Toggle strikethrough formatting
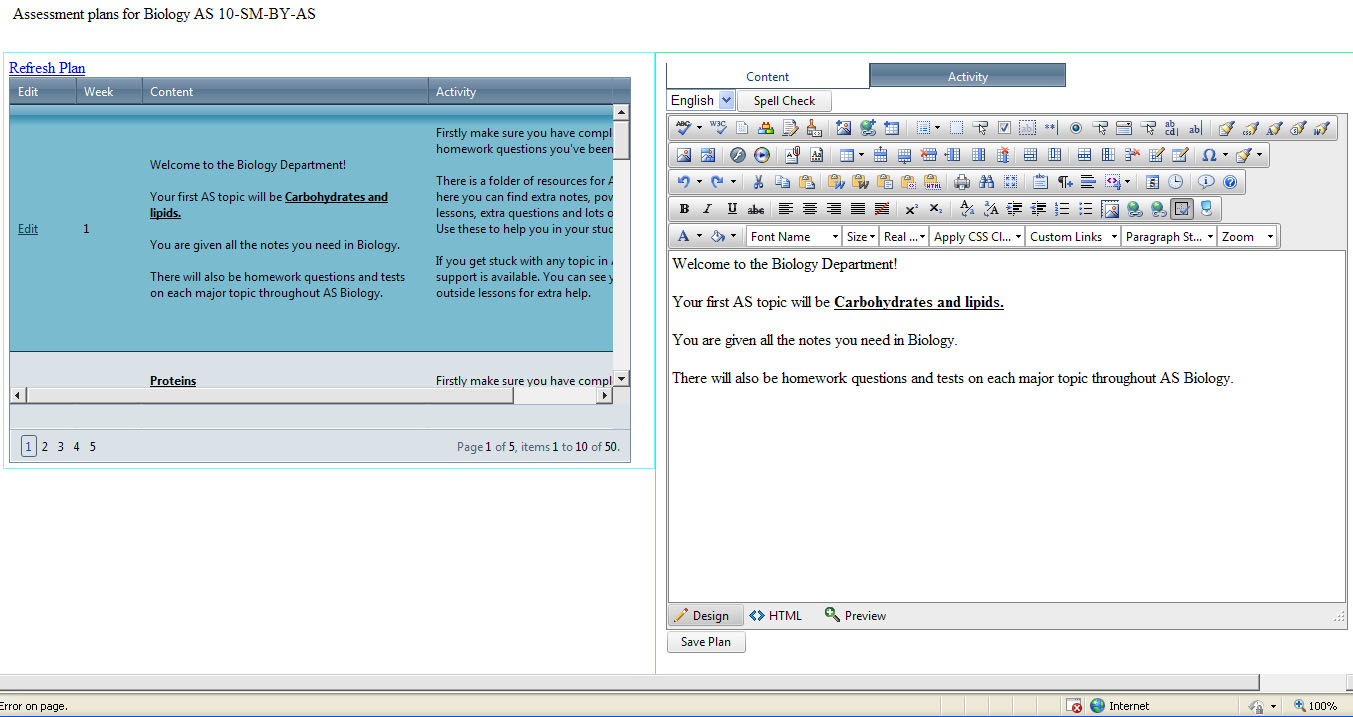 (755, 209)
